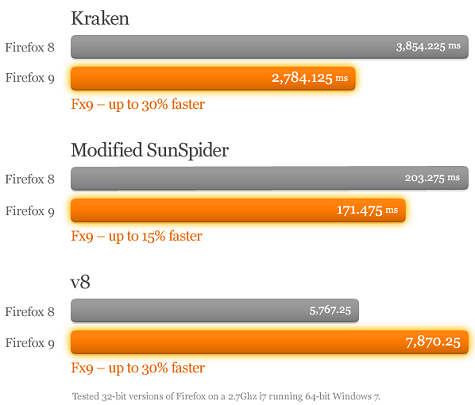Click the Kraken 'Fx9 – up to 30% faster' text
This screenshot has width=475, height=405.
coord(138,104)
